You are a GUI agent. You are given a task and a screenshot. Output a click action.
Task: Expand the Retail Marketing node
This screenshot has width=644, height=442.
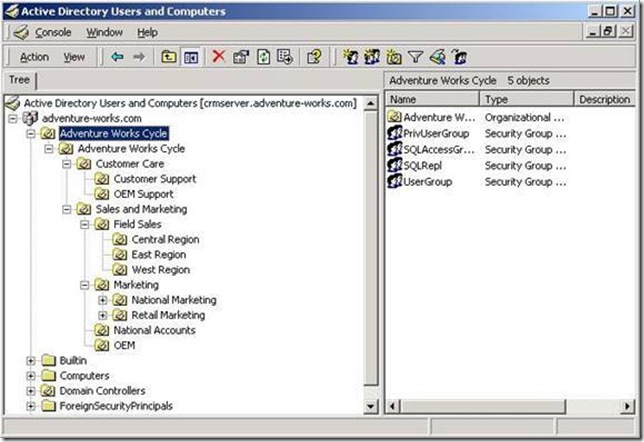coord(103,315)
